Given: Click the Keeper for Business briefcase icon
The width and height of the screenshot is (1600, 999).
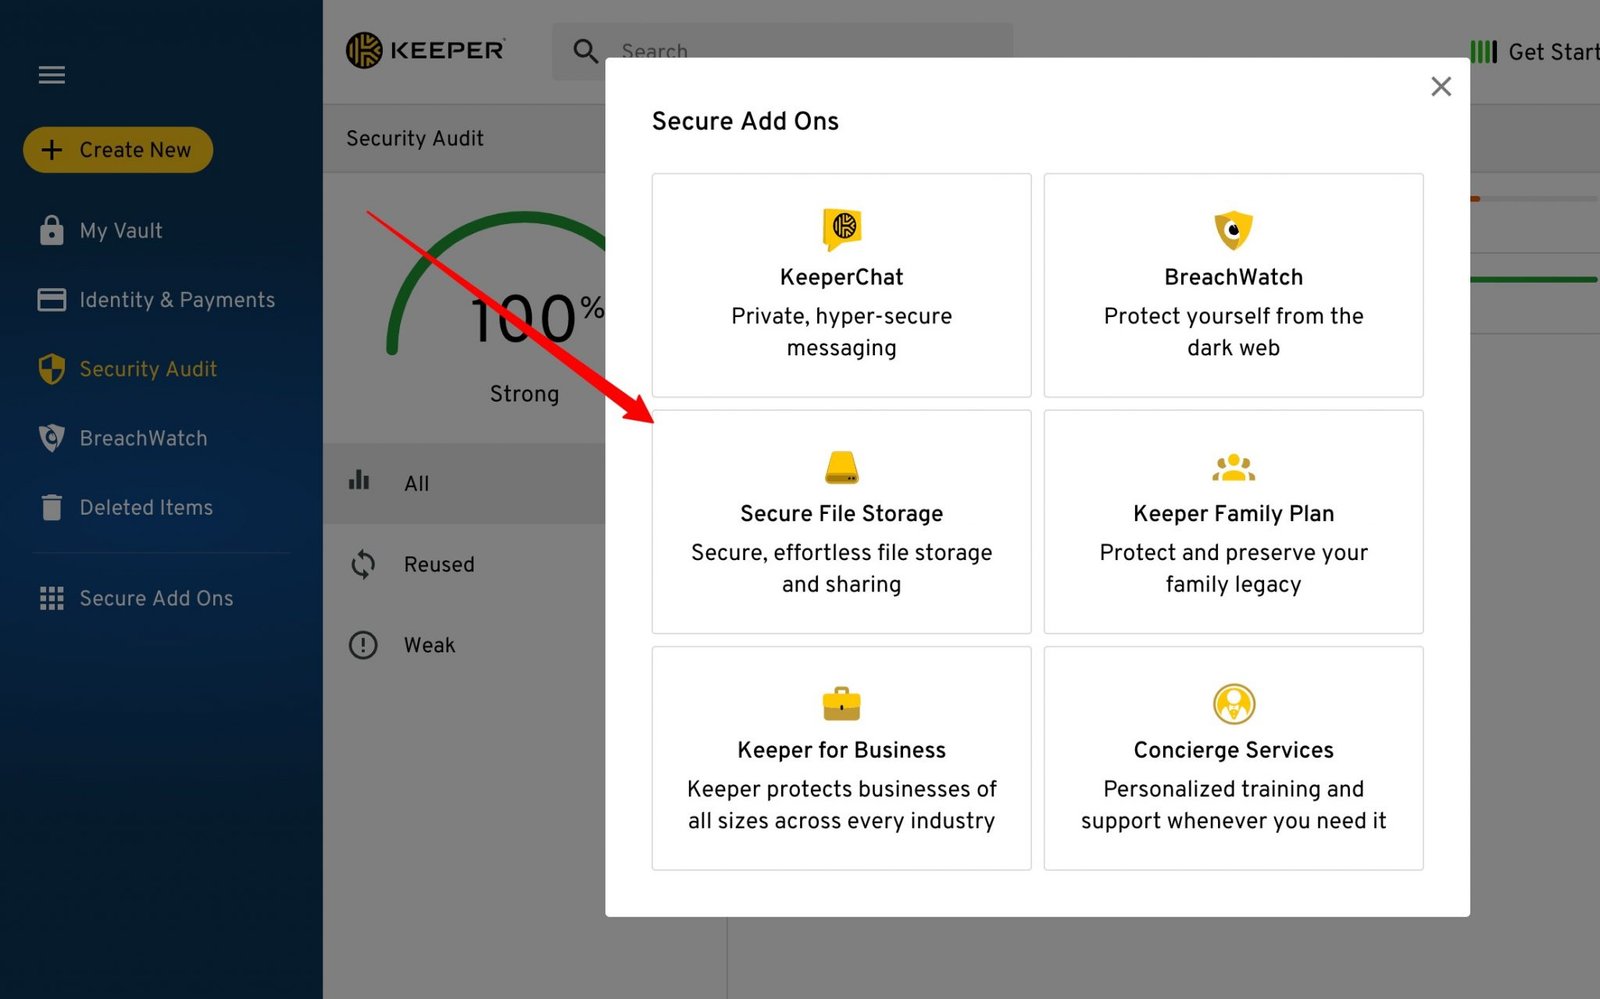Looking at the screenshot, I should pos(842,704).
